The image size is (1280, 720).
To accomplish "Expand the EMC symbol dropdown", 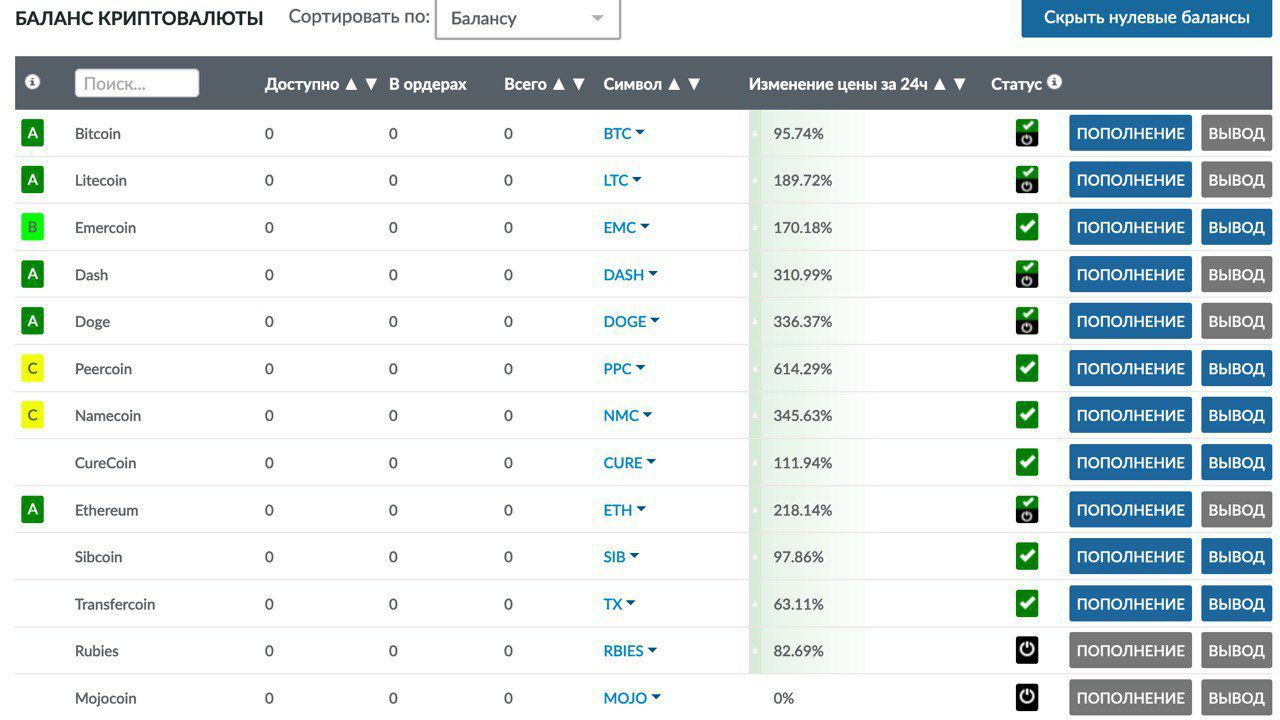I will coord(626,227).
